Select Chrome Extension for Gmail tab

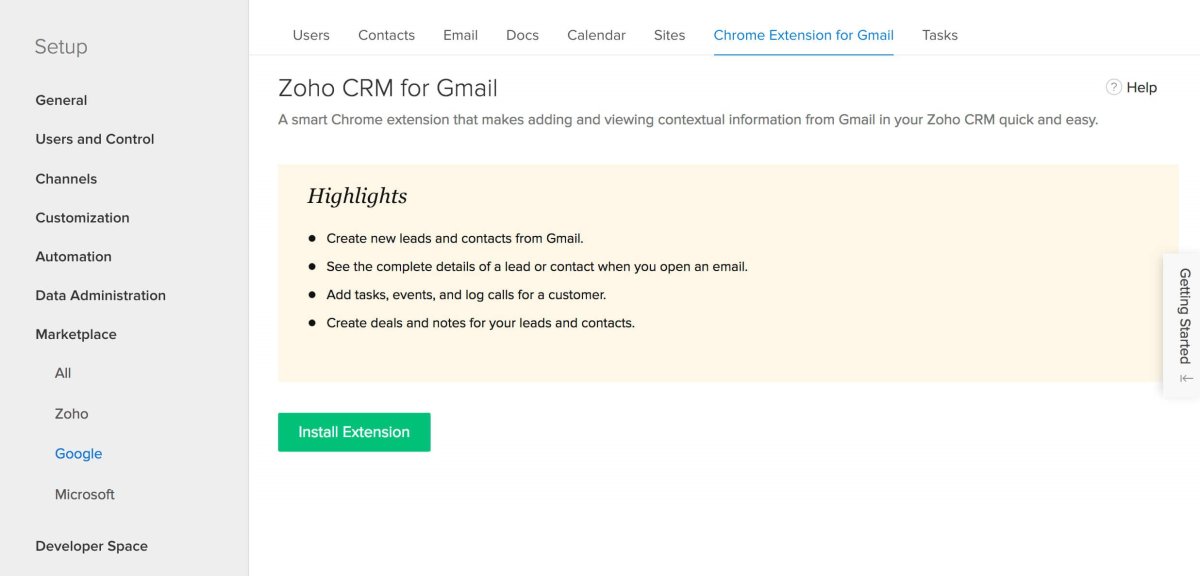coord(803,35)
